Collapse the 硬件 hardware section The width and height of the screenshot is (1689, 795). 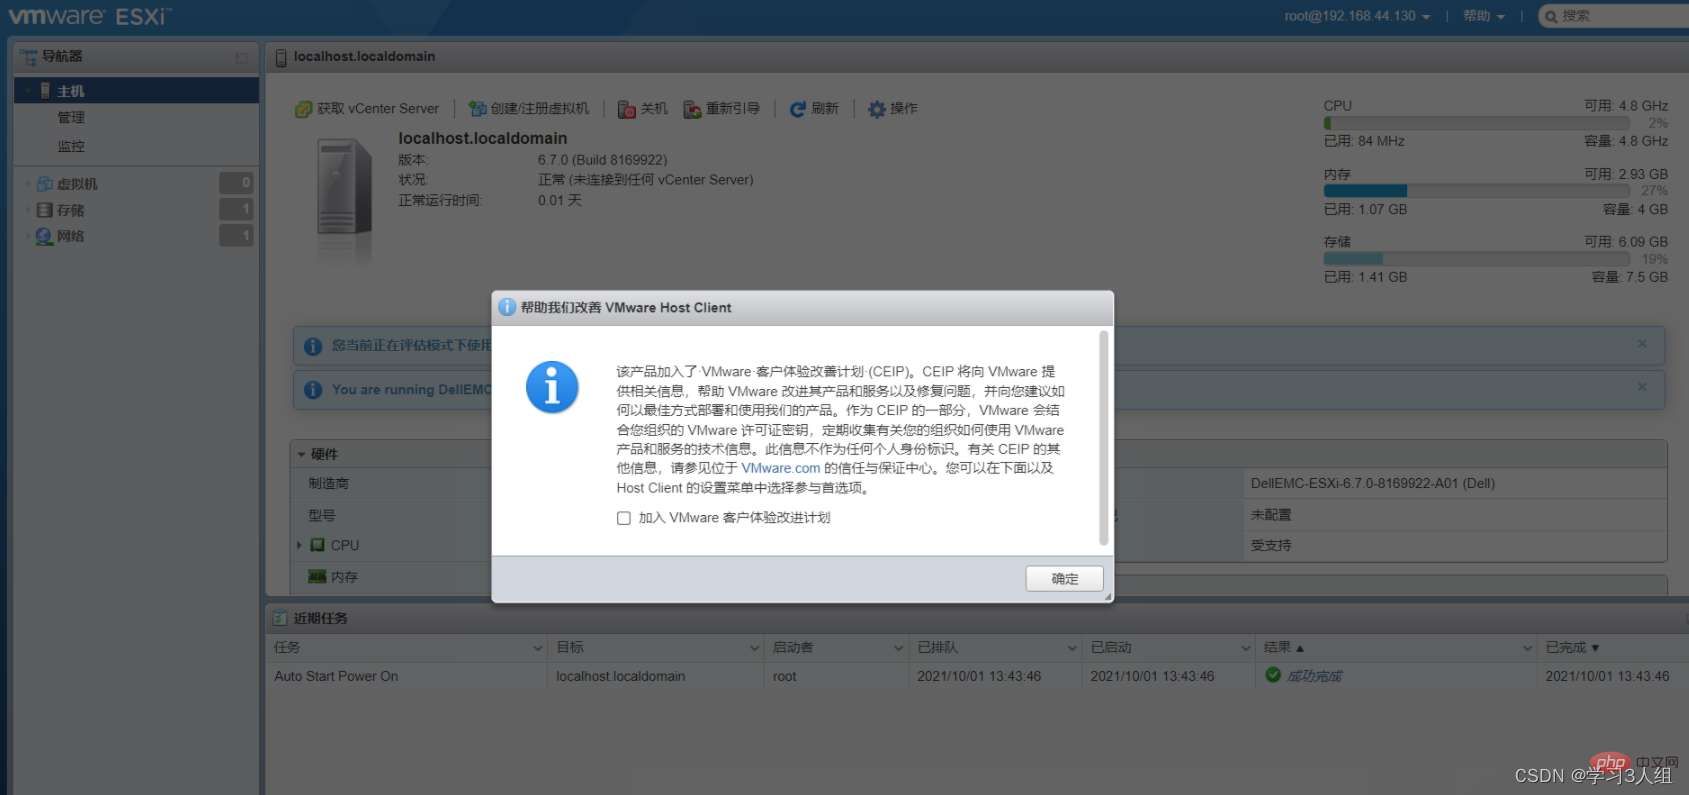tap(301, 454)
